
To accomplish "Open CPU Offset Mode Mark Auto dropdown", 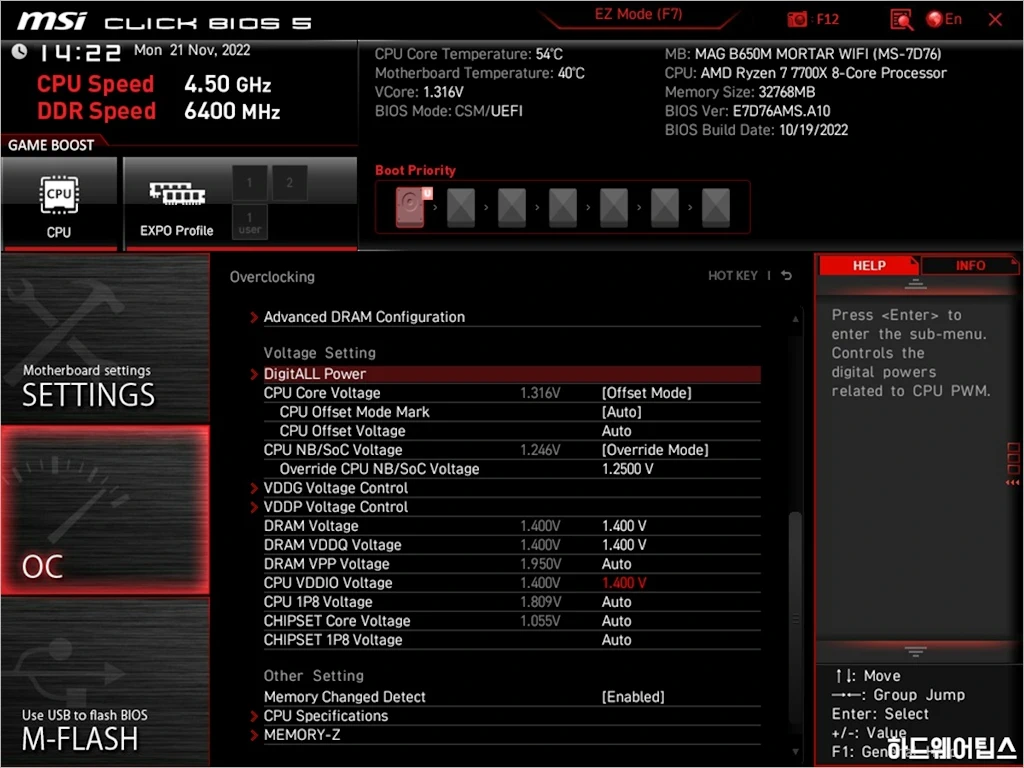I will [x=621, y=412].
